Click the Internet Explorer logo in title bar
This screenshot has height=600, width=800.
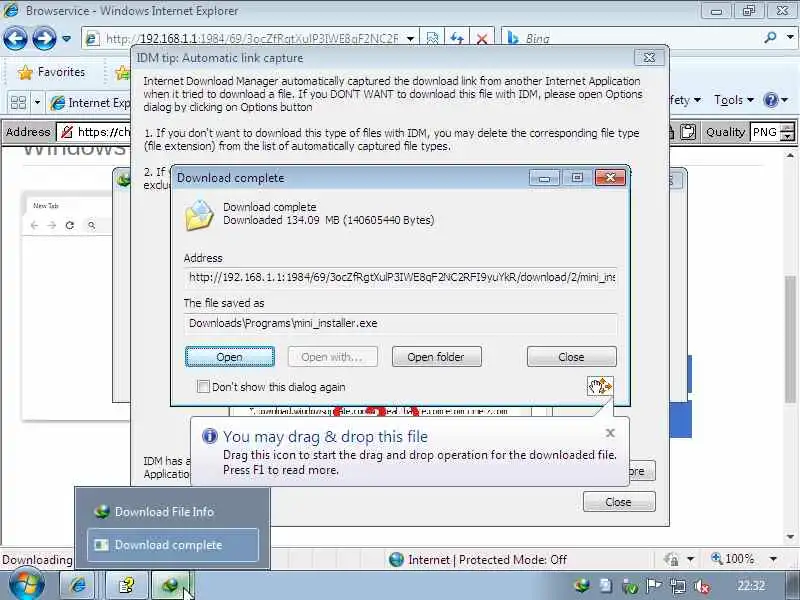(11, 10)
